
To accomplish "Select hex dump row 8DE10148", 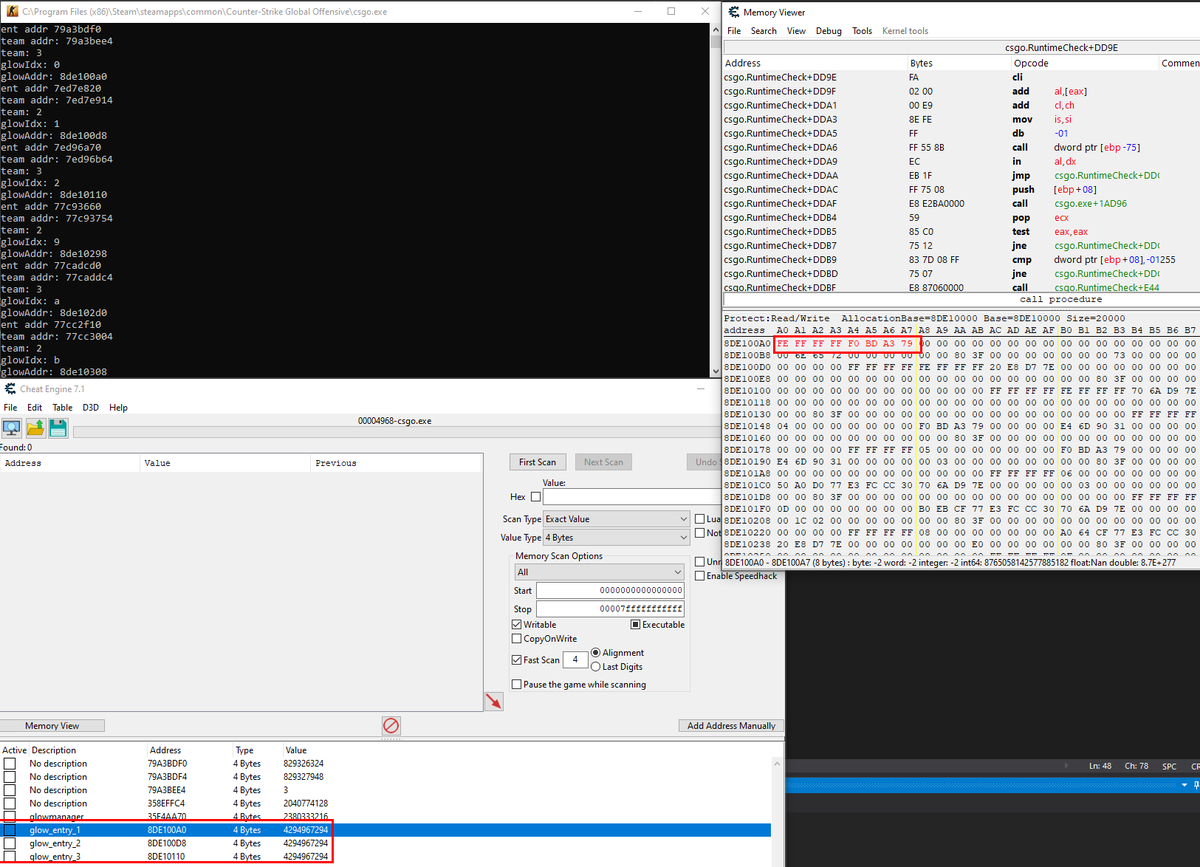I will pyautogui.click(x=960, y=425).
